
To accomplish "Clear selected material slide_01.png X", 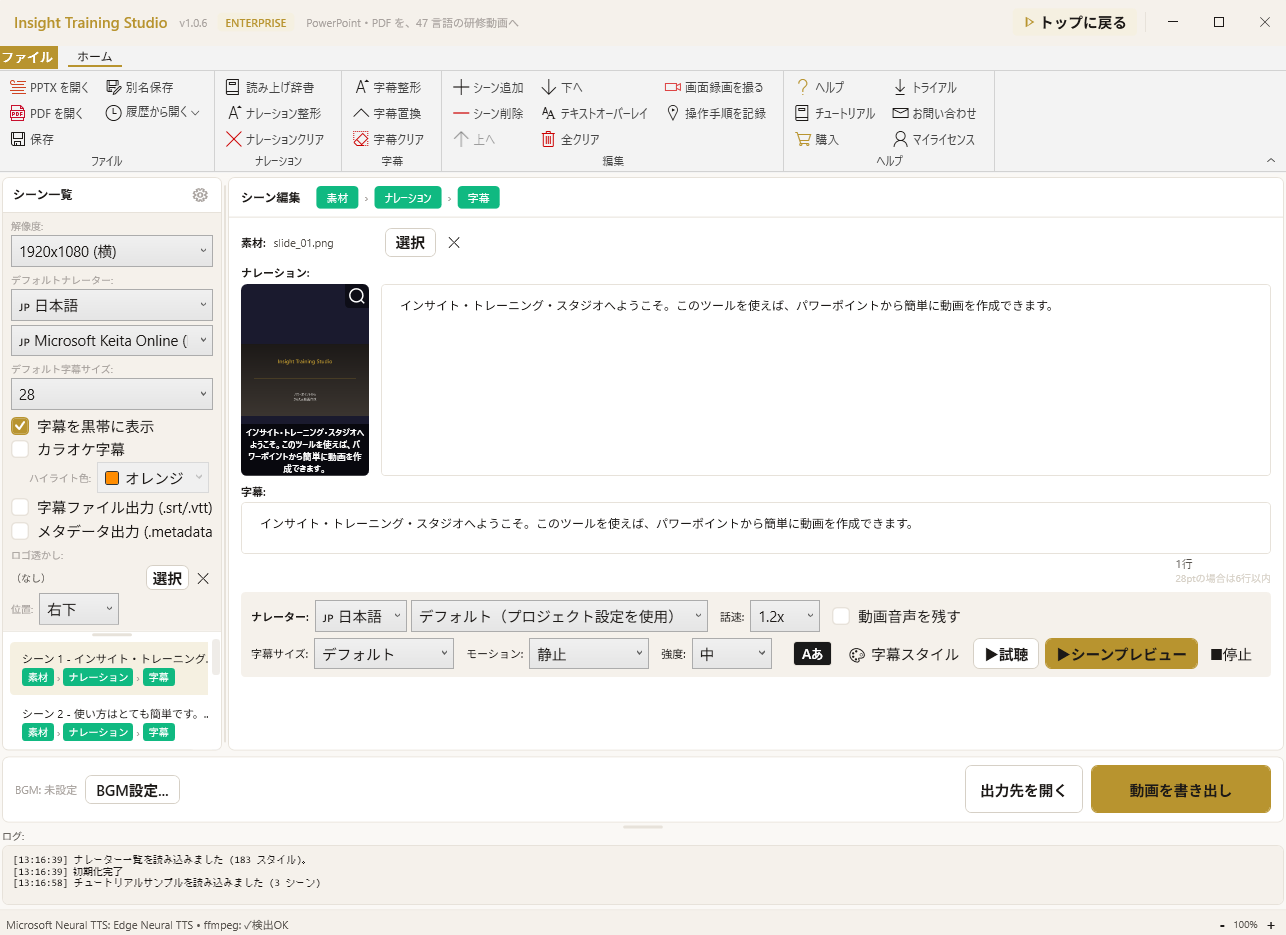I will [454, 242].
